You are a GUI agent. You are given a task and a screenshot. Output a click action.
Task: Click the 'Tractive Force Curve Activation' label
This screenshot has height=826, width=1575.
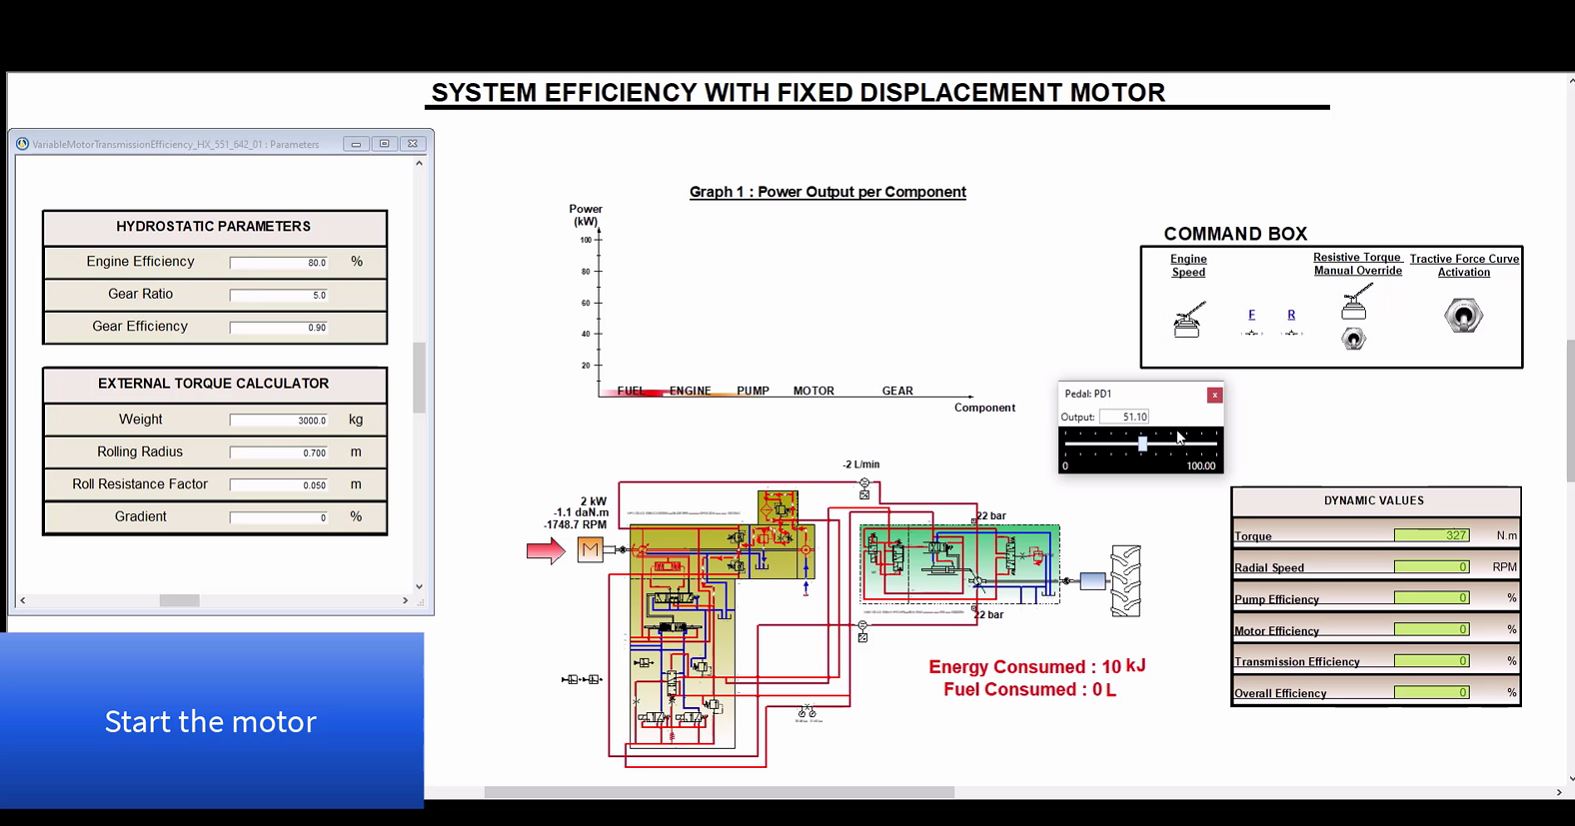coord(1464,265)
